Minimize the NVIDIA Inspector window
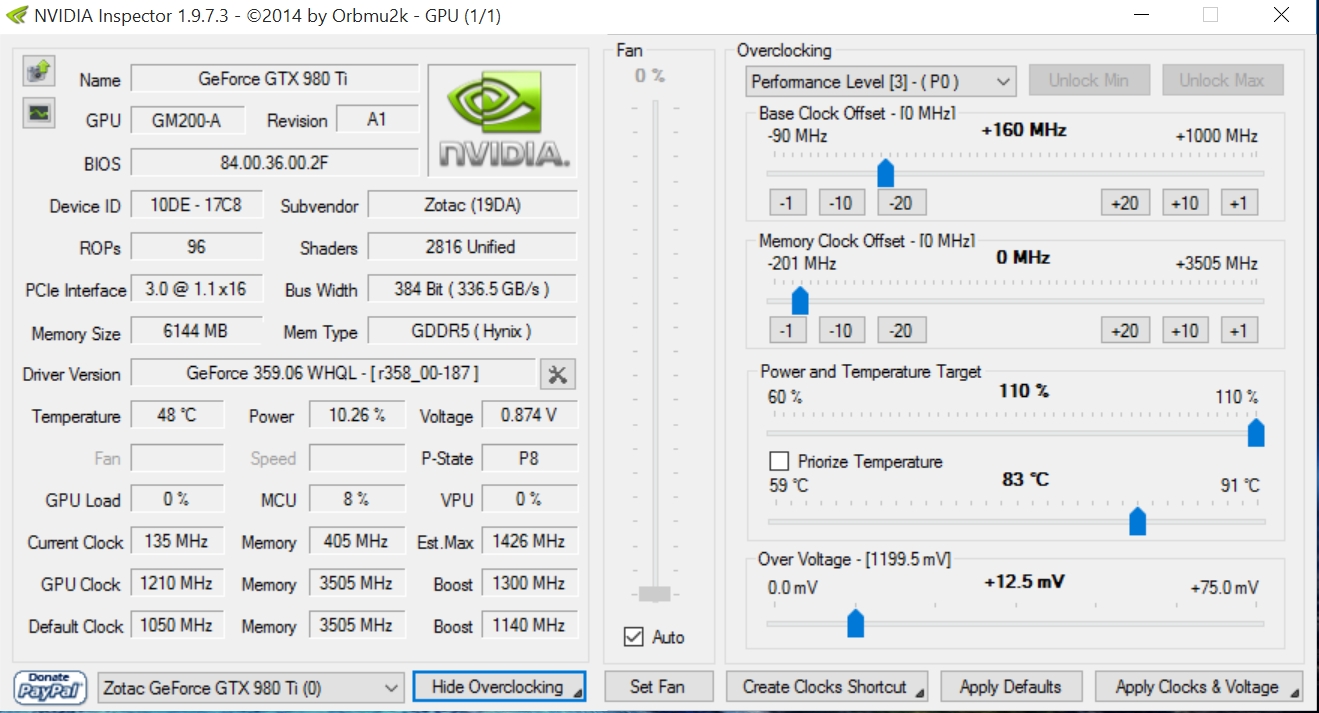Viewport: 1319px width, 713px height. tap(1141, 15)
